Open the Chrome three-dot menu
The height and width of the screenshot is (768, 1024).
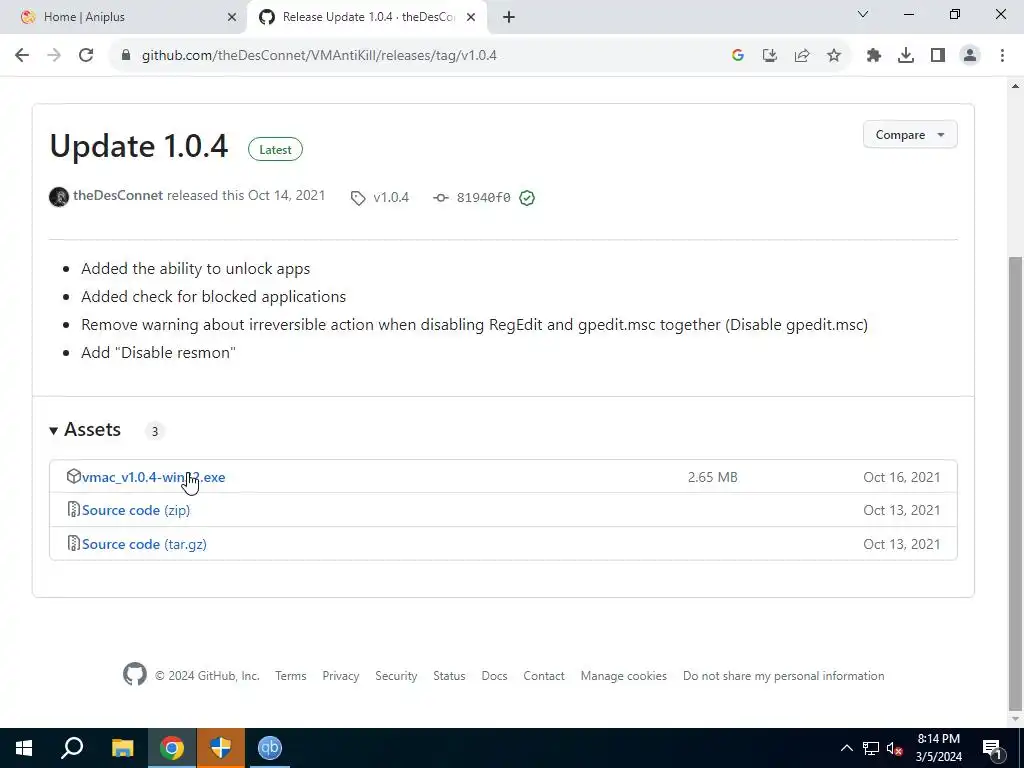pyautogui.click(x=1002, y=56)
